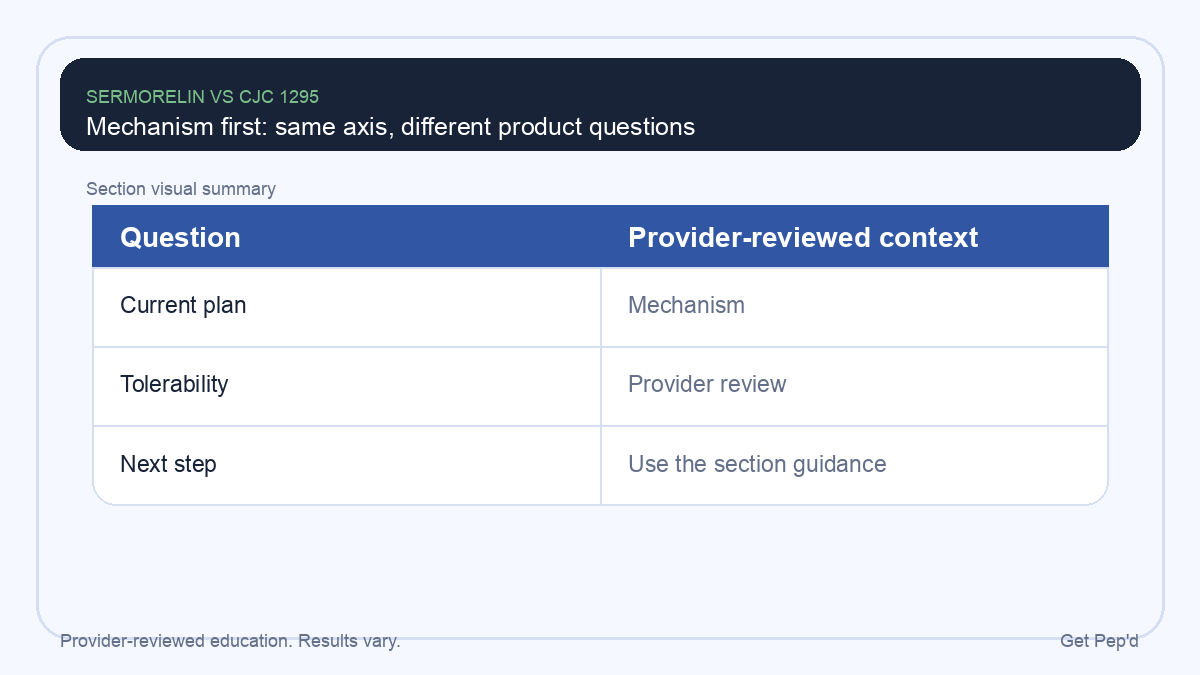This screenshot has height=675, width=1200.
Task: Select the Provider-reviewed context column header
Action: click(855, 237)
